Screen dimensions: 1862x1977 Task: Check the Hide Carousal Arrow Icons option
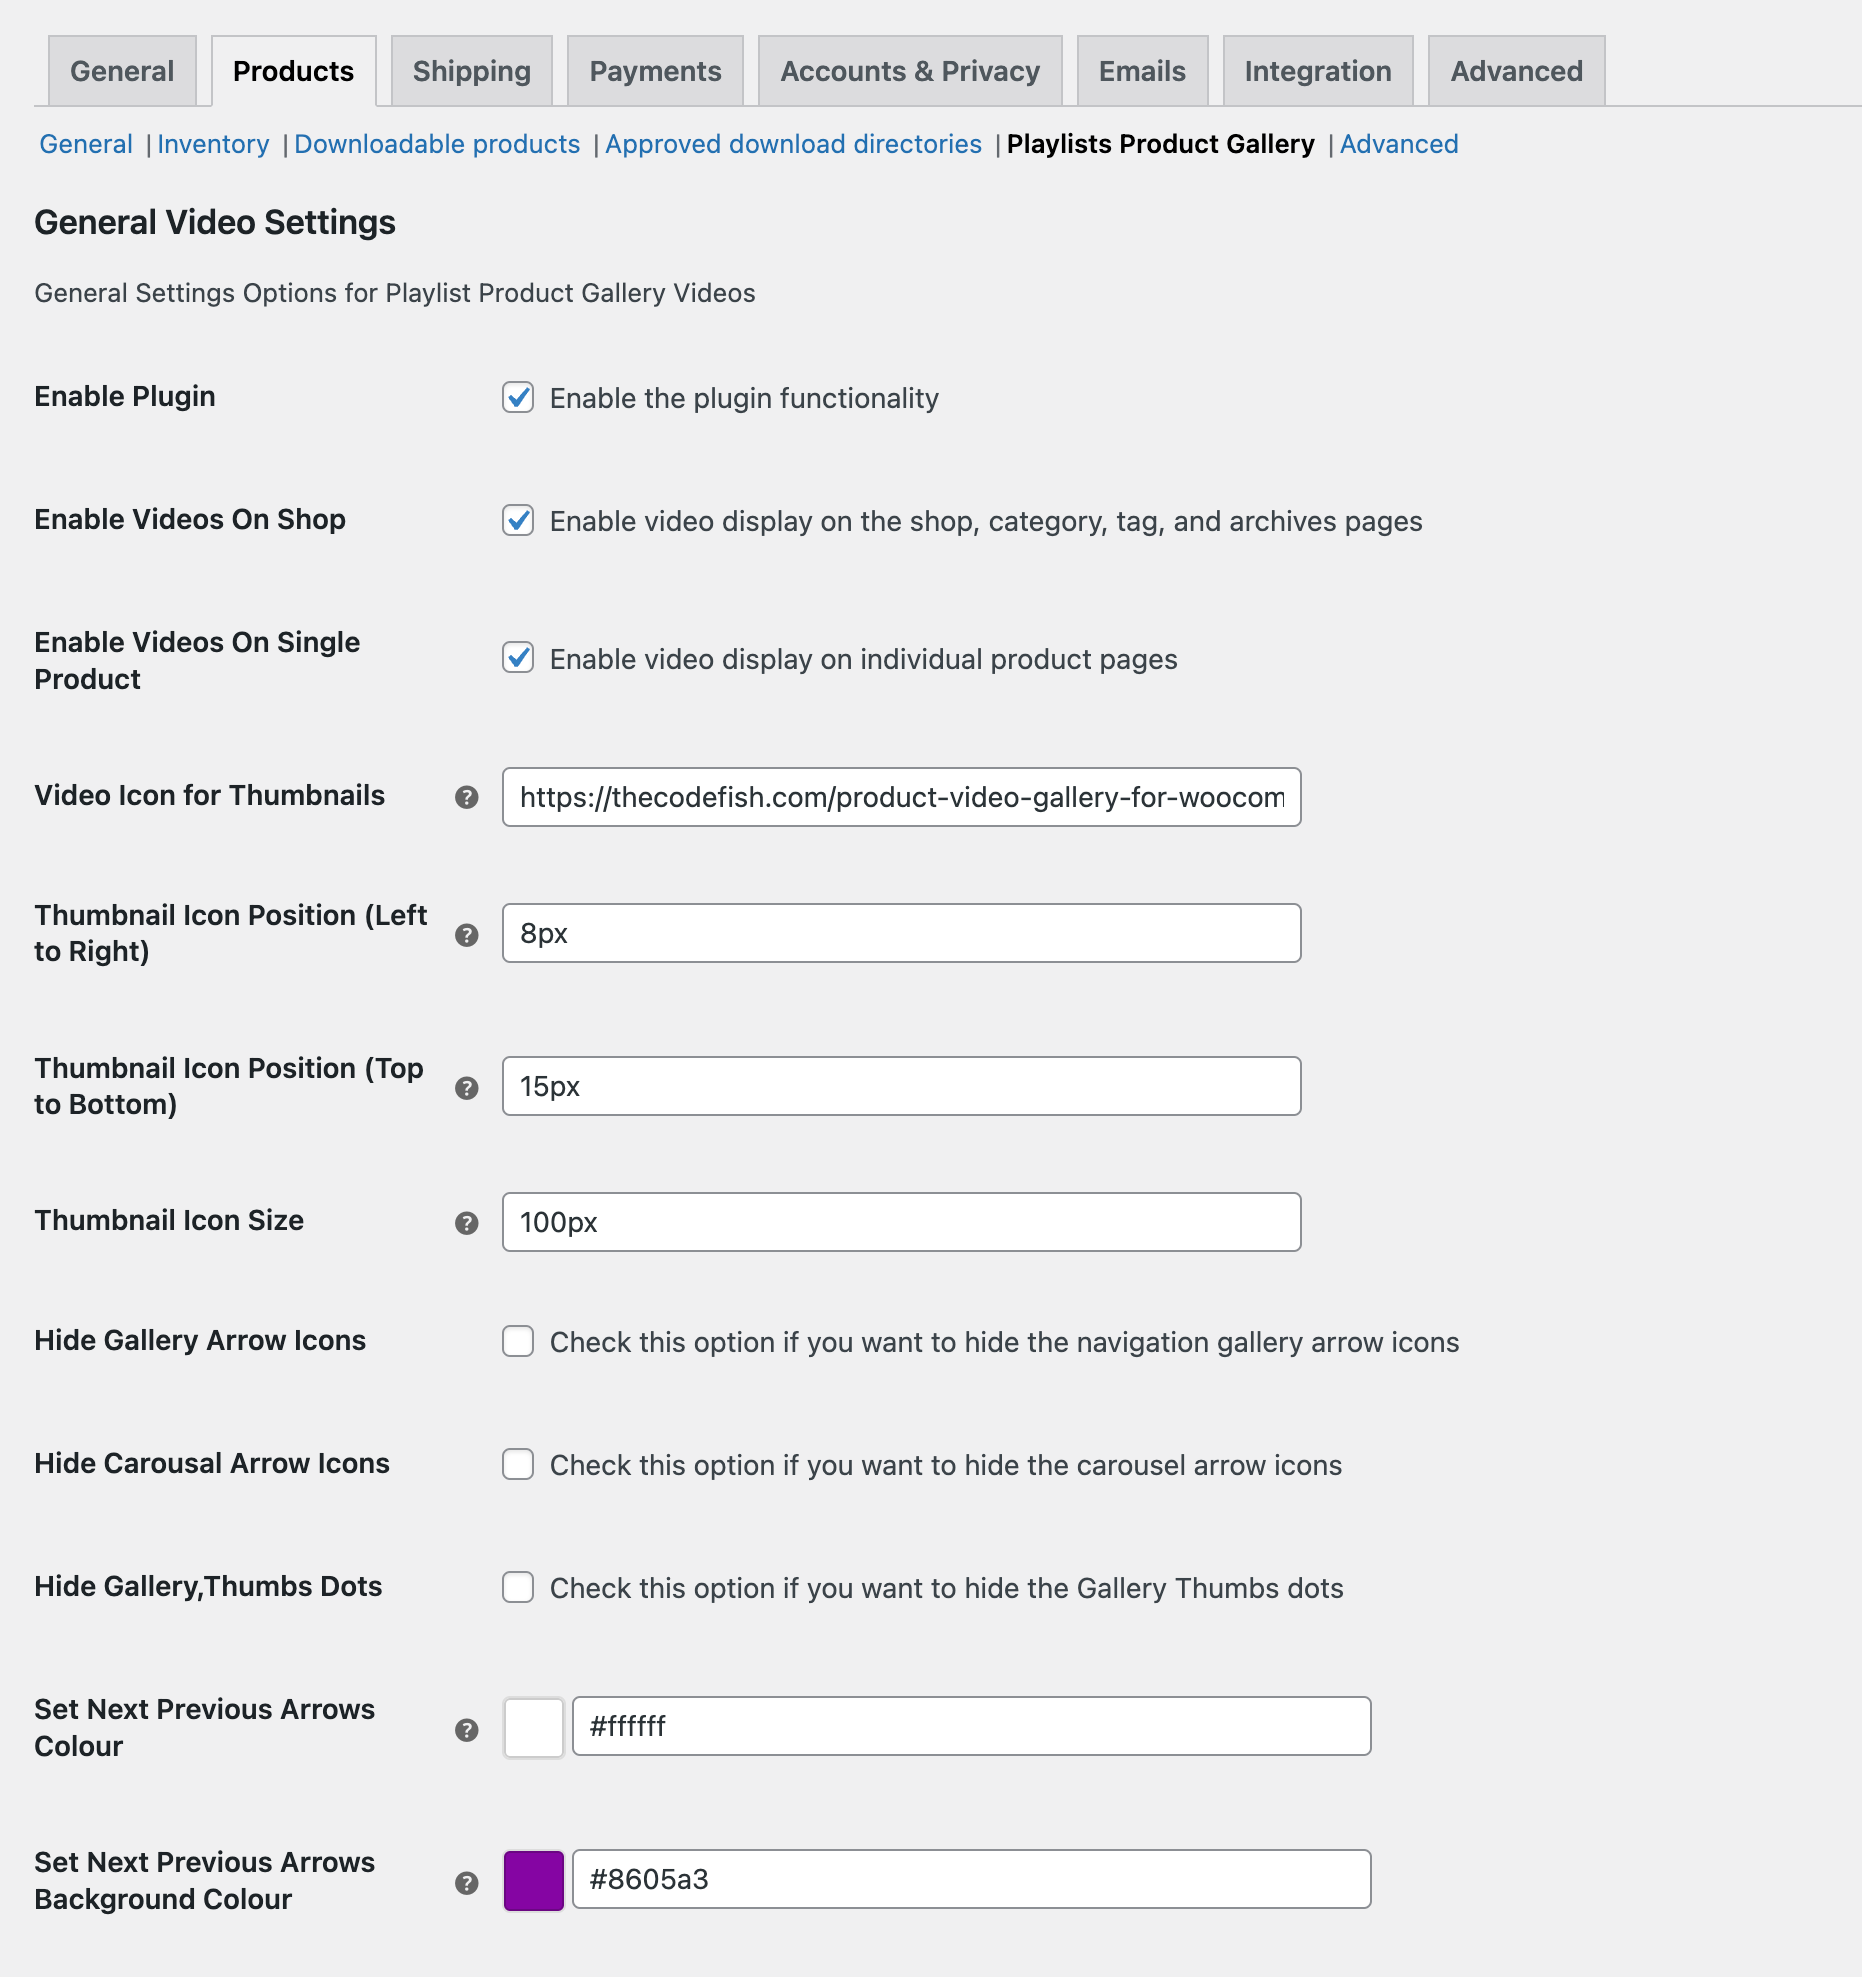(x=518, y=1464)
